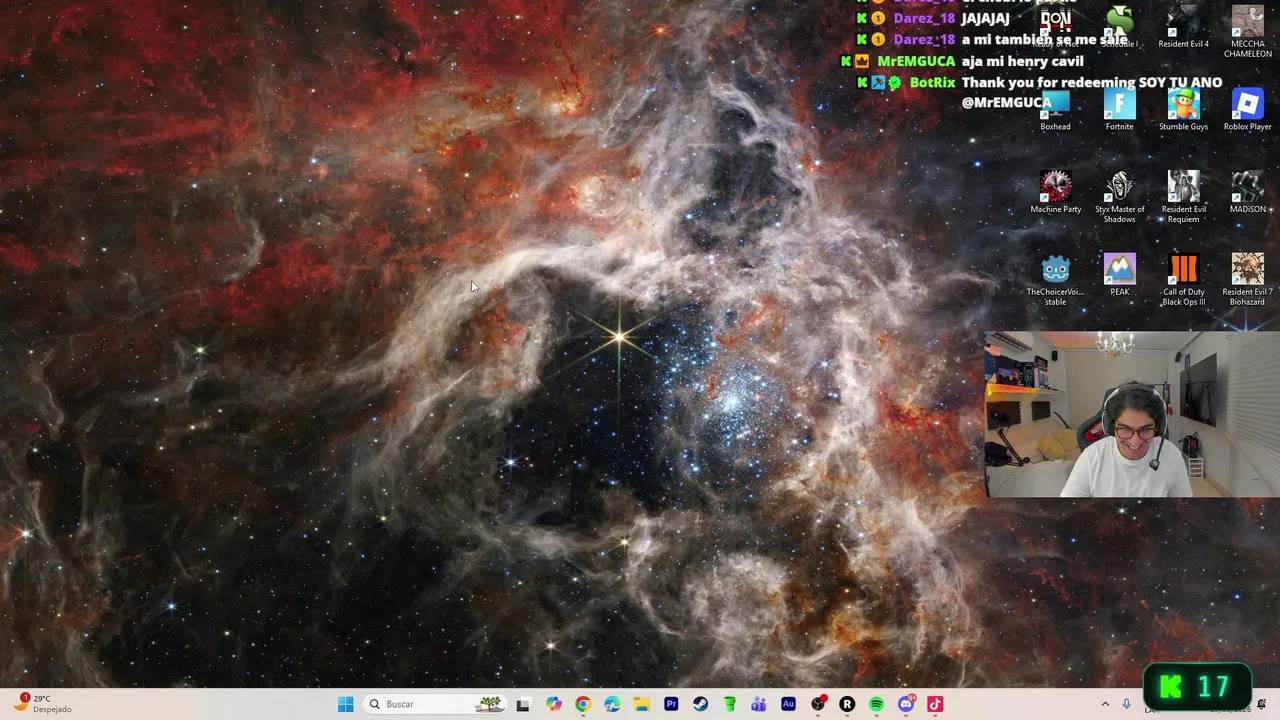Select the PEAK desktop shortcut
This screenshot has height=720, width=1280.
coord(1119,275)
